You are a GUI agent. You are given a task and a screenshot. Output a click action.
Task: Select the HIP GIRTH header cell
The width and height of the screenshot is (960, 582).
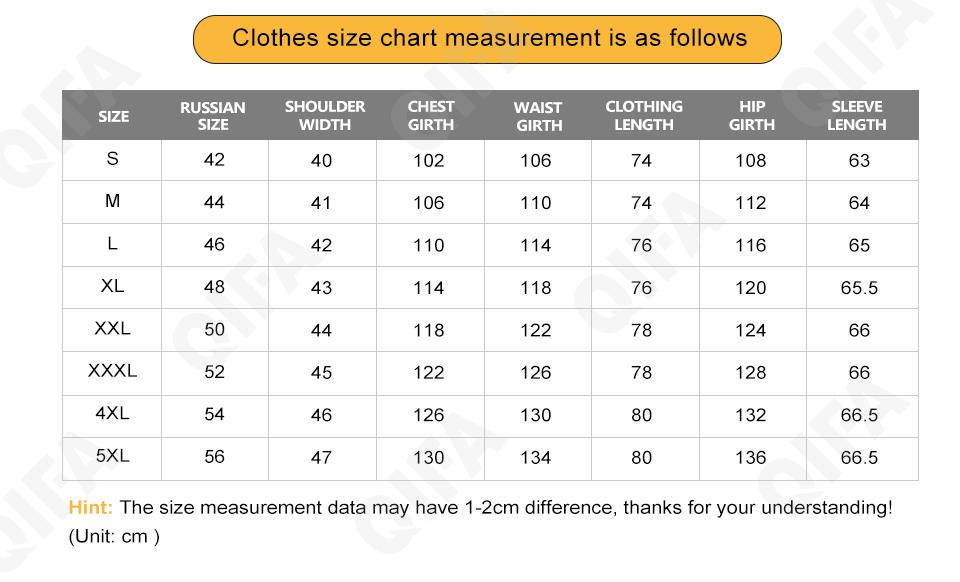[x=752, y=116]
